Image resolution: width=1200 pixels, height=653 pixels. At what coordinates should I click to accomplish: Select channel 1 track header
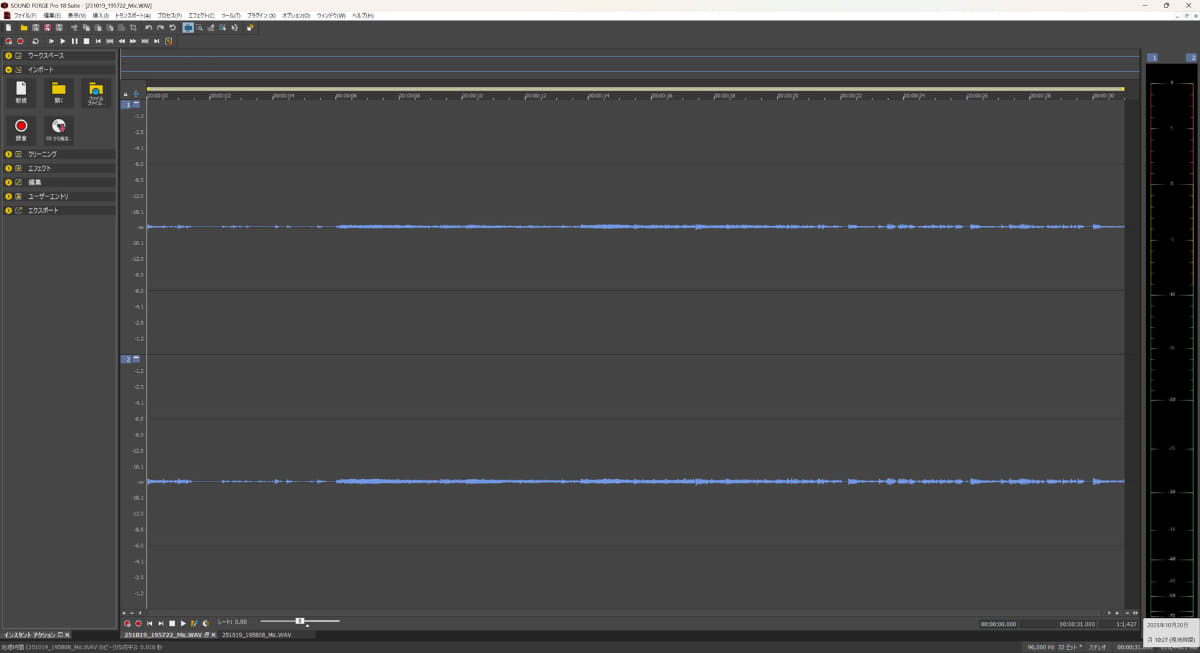coord(126,104)
